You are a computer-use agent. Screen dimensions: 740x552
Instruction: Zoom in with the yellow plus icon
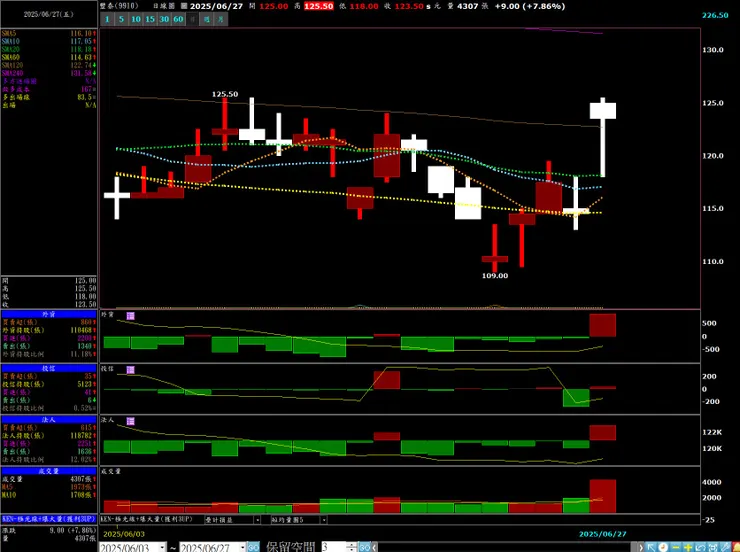pos(688,547)
